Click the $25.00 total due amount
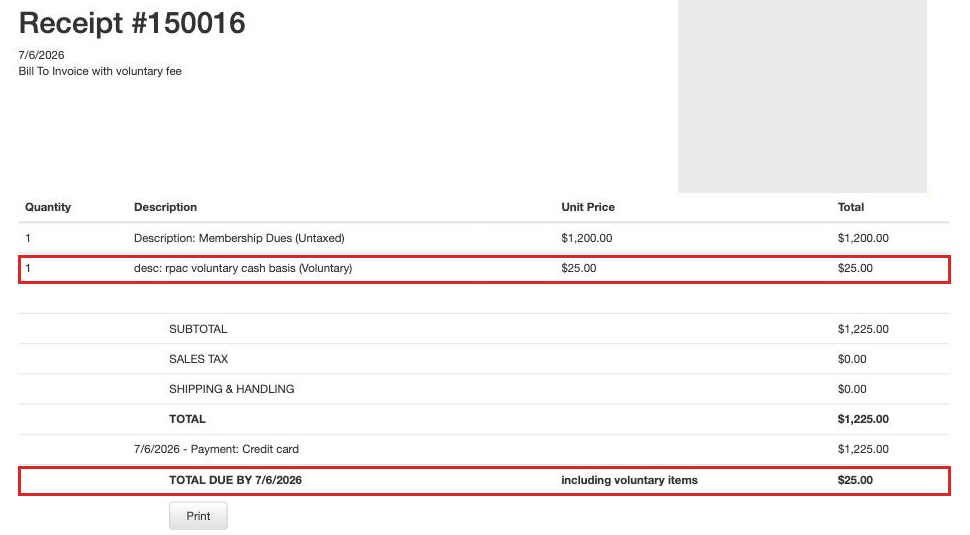This screenshot has width=970, height=535. pos(855,480)
